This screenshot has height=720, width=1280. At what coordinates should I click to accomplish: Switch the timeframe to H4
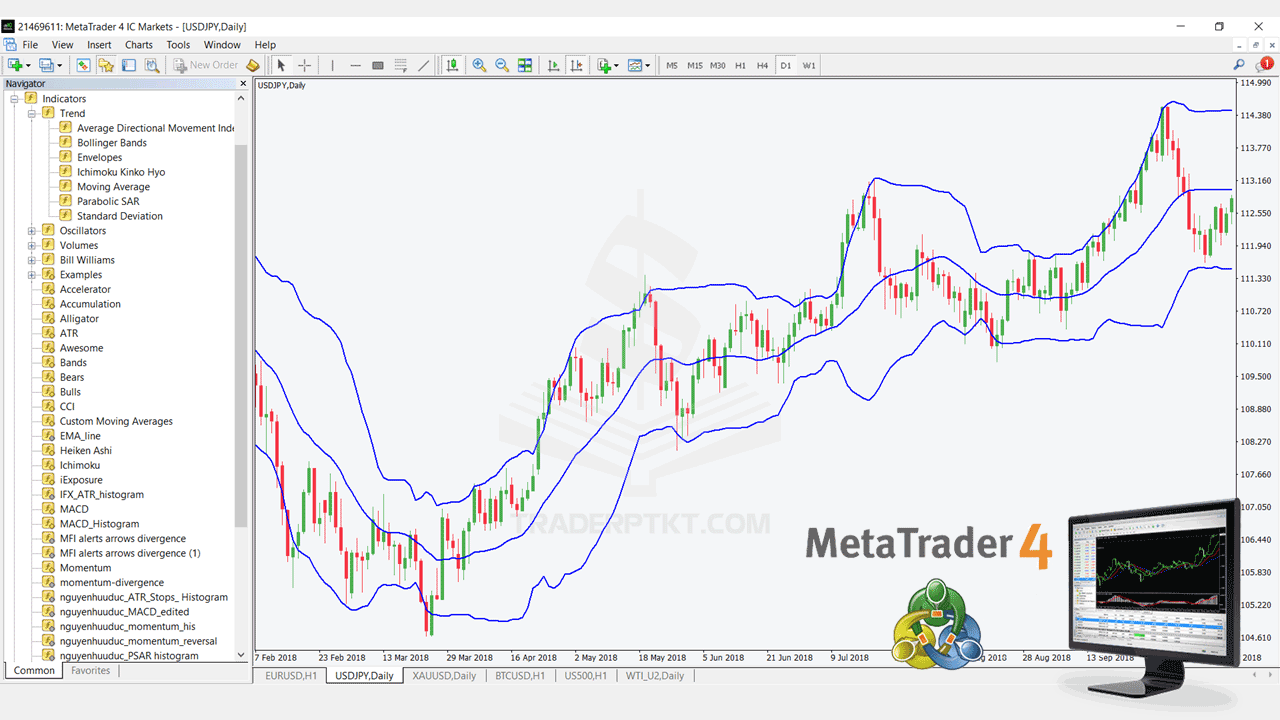pos(762,65)
